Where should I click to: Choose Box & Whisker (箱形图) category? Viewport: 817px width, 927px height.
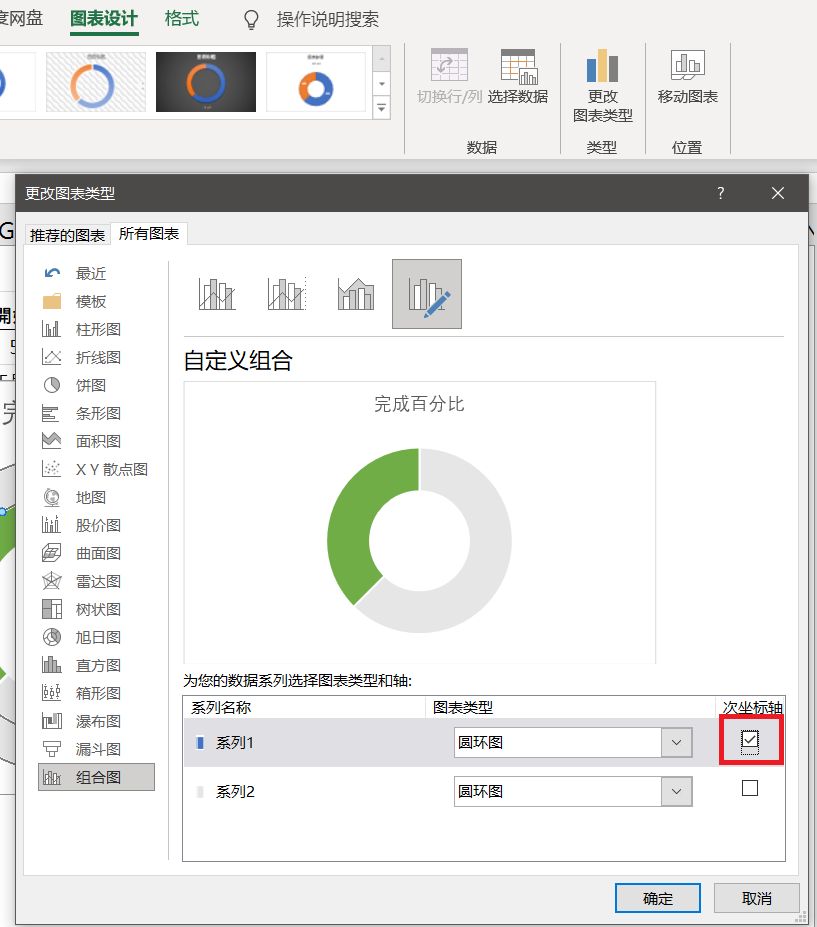96,693
